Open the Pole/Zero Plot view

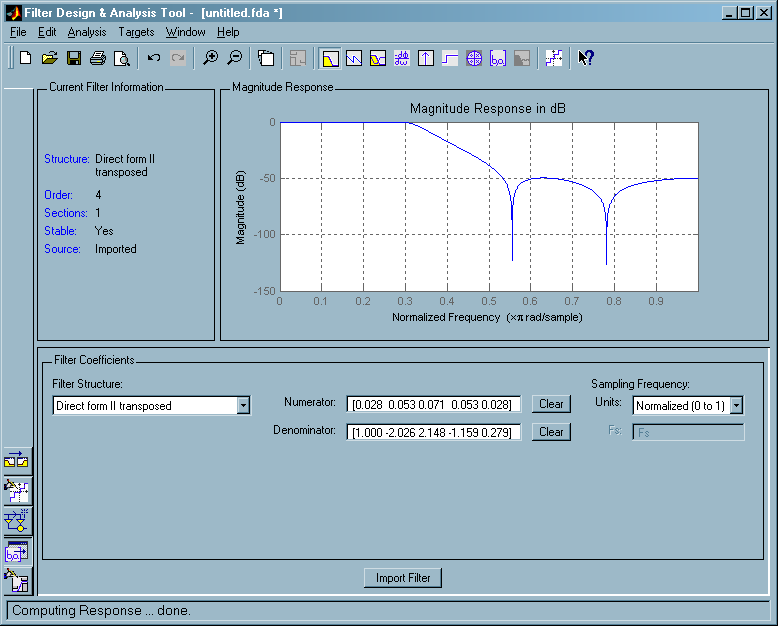pos(474,58)
